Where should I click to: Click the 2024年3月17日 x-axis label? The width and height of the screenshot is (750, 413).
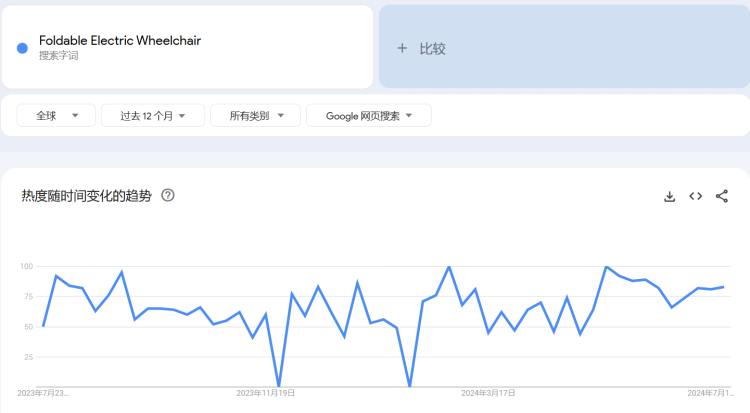point(489,393)
